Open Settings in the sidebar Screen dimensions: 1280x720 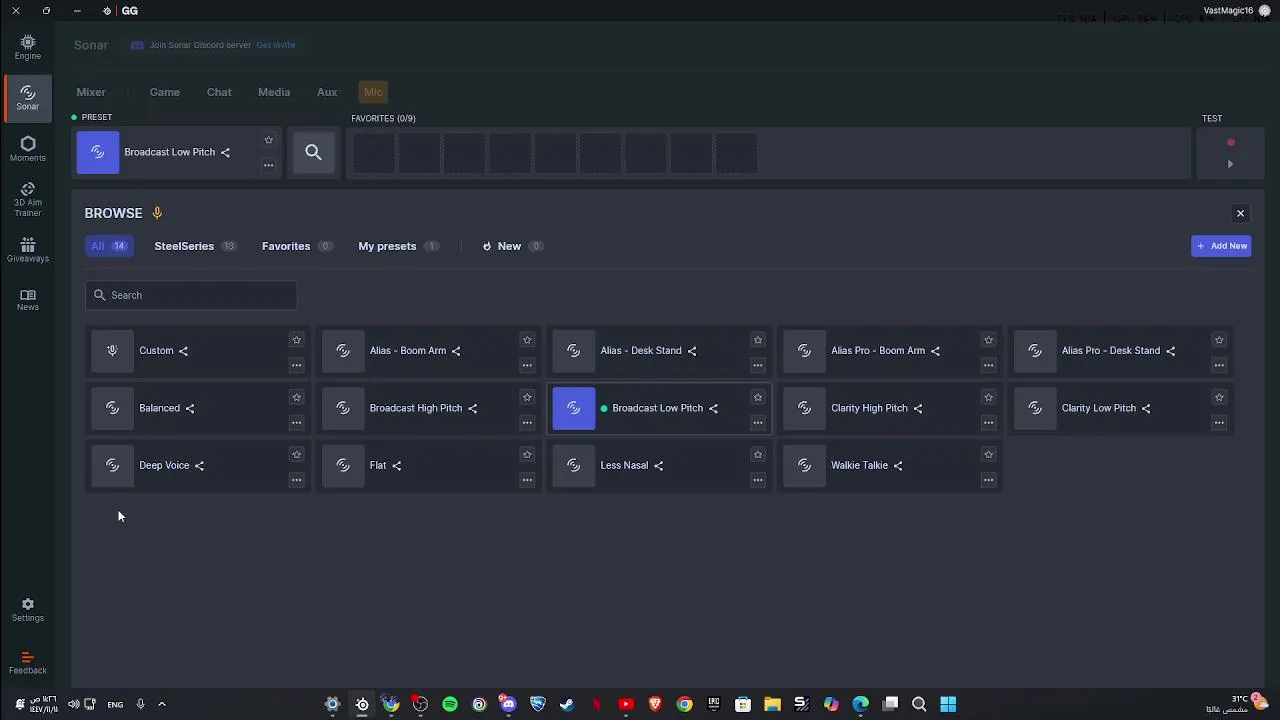coord(27,610)
